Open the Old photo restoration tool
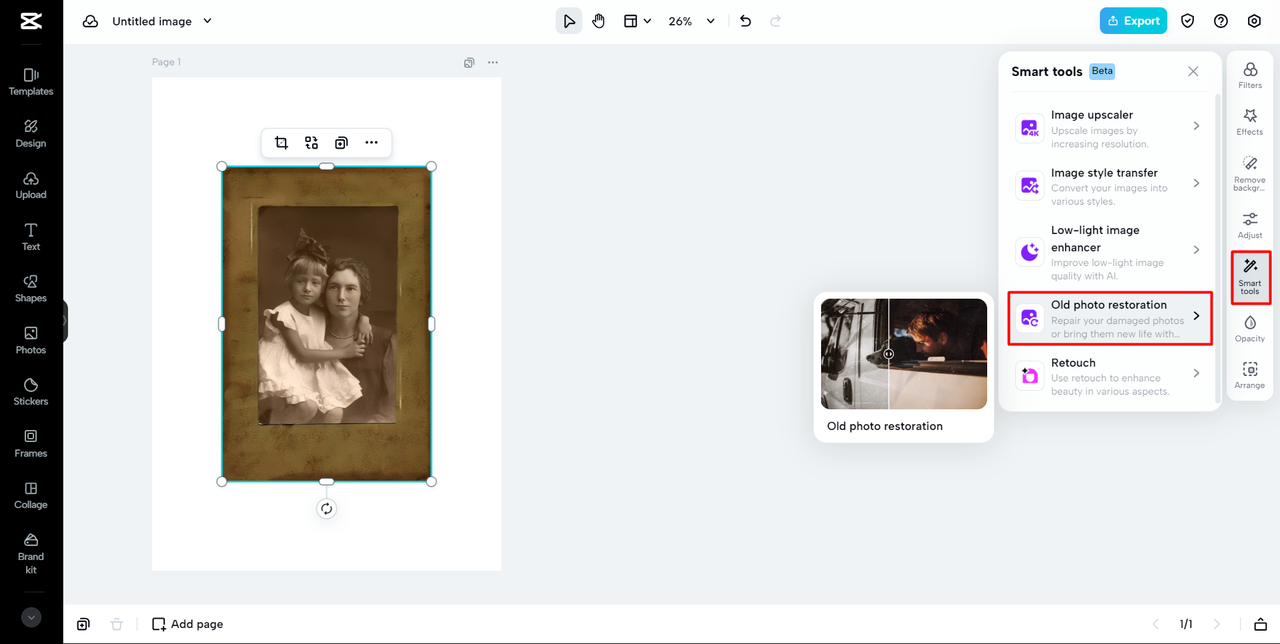1280x644 pixels. pyautogui.click(x=1110, y=318)
